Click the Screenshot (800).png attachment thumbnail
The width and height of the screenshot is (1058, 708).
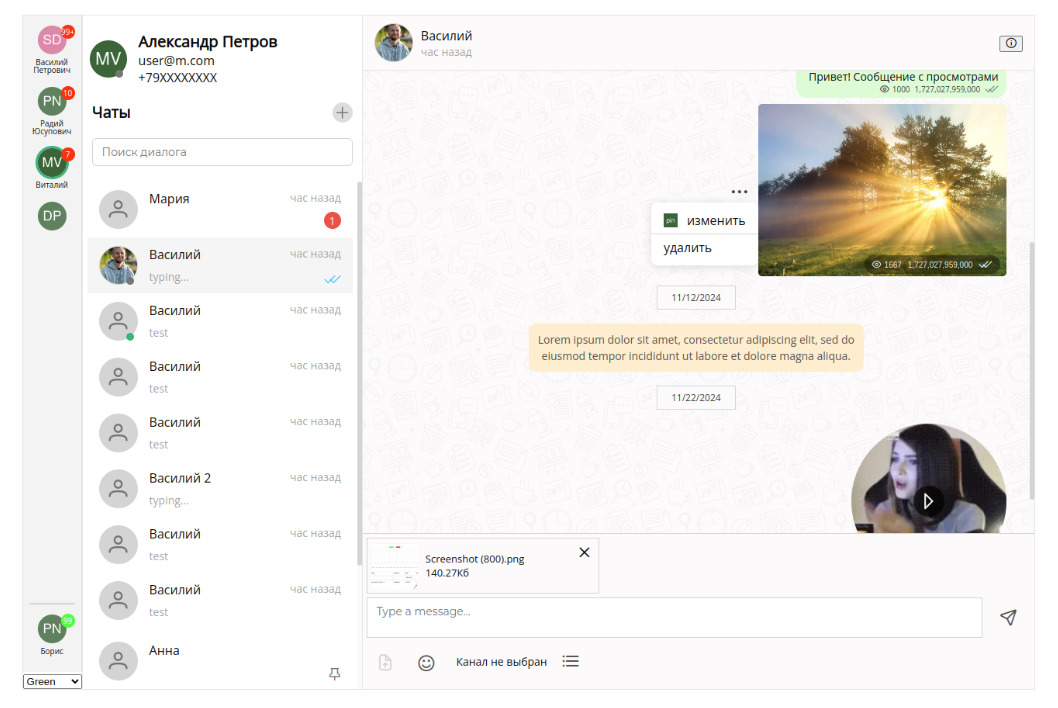point(394,566)
